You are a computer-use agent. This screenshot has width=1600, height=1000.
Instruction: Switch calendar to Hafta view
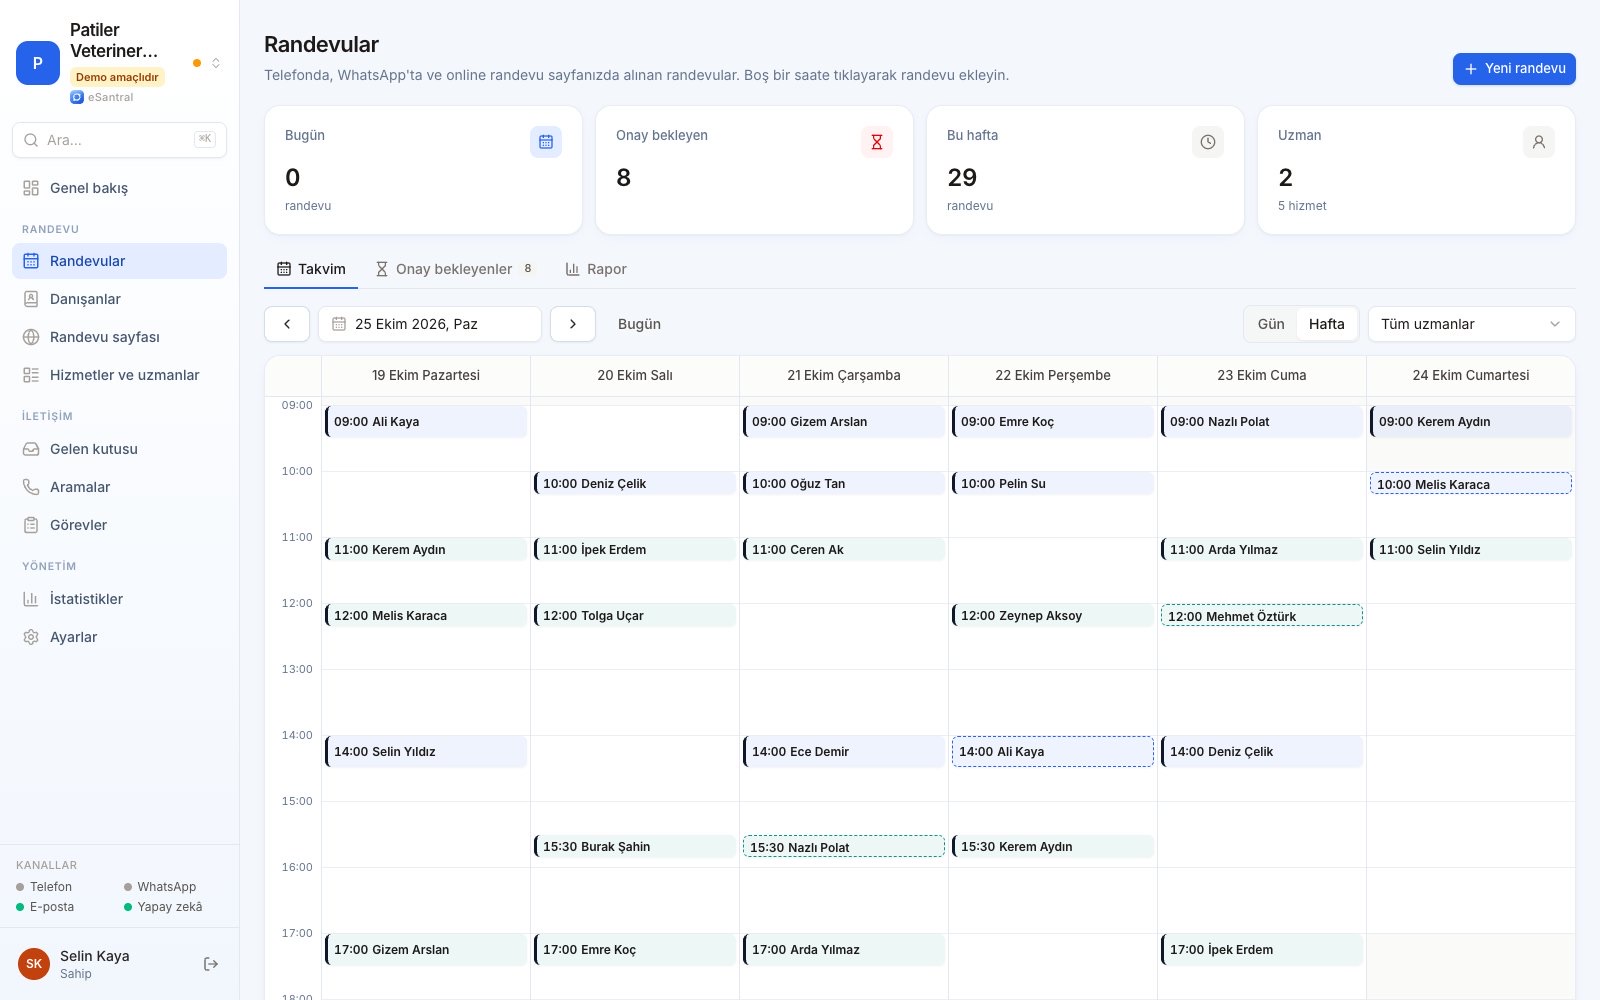click(1326, 324)
